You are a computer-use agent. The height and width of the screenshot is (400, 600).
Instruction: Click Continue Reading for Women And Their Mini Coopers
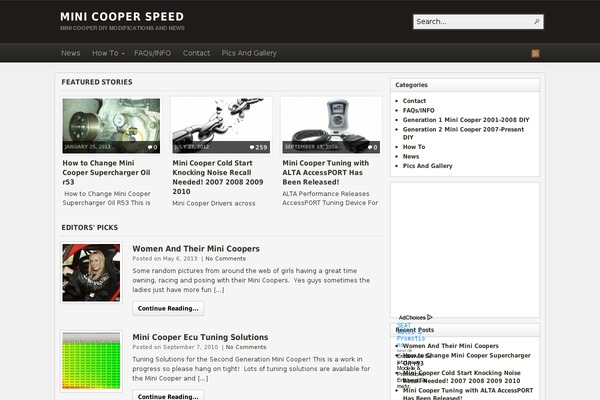pos(168,309)
